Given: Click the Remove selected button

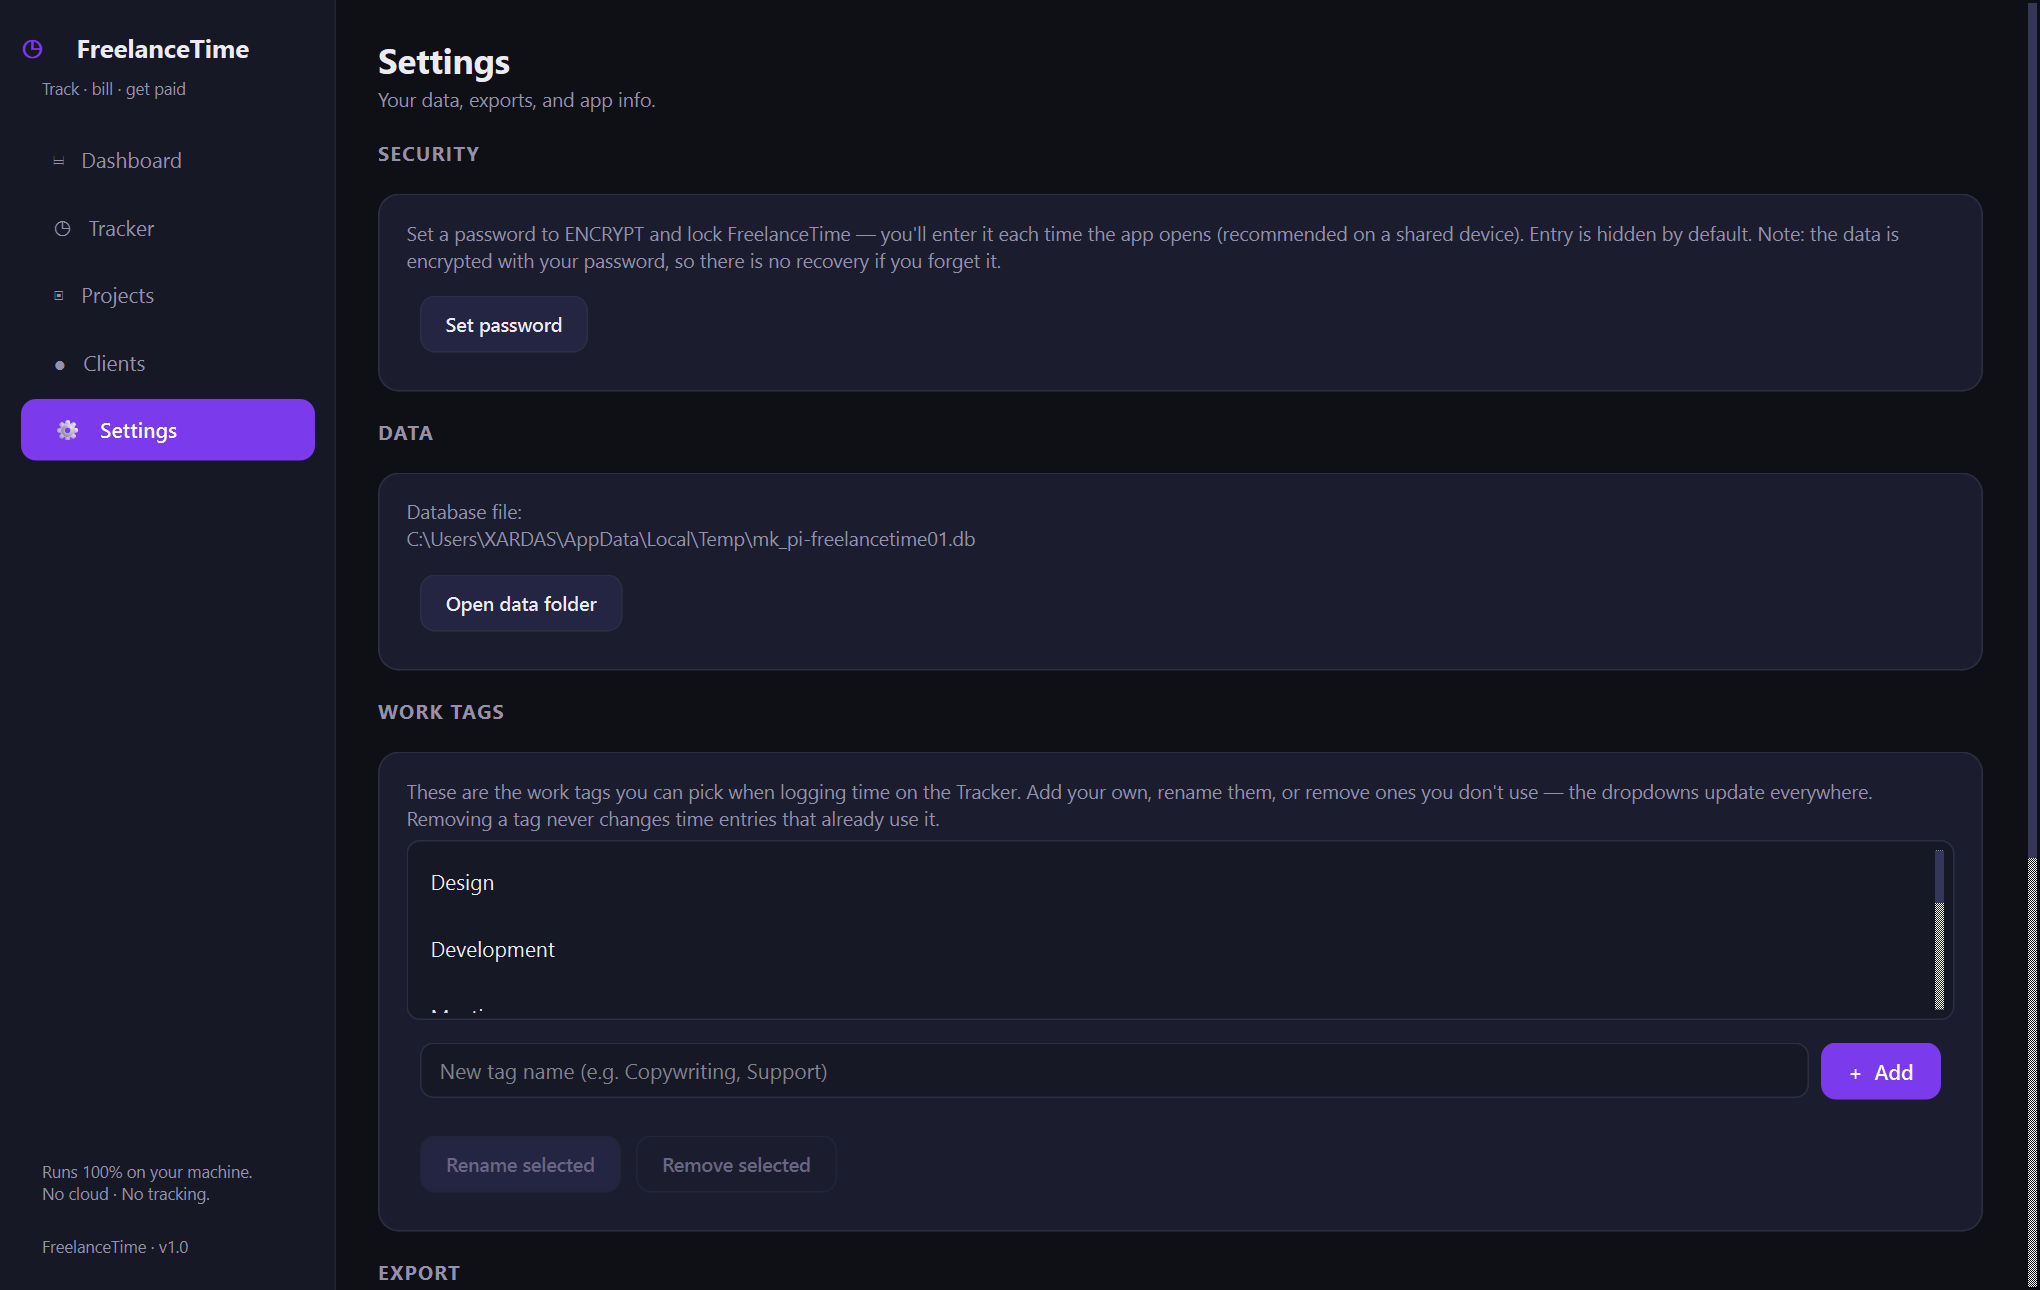Looking at the screenshot, I should [x=736, y=1165].
